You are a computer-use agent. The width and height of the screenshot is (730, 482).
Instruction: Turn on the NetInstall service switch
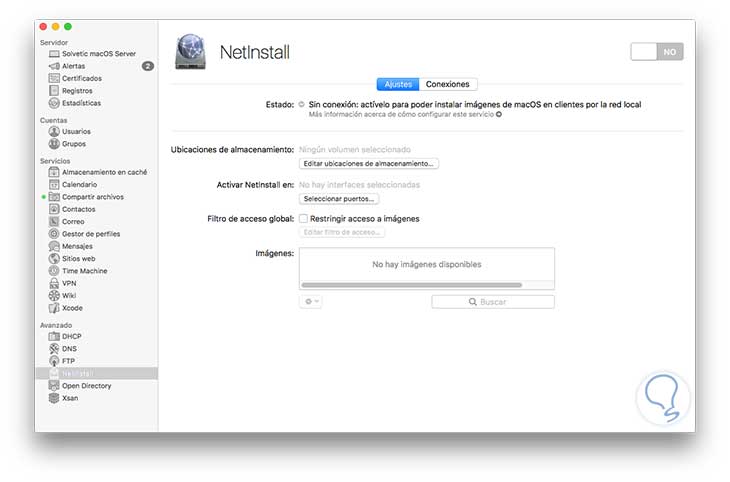657,52
